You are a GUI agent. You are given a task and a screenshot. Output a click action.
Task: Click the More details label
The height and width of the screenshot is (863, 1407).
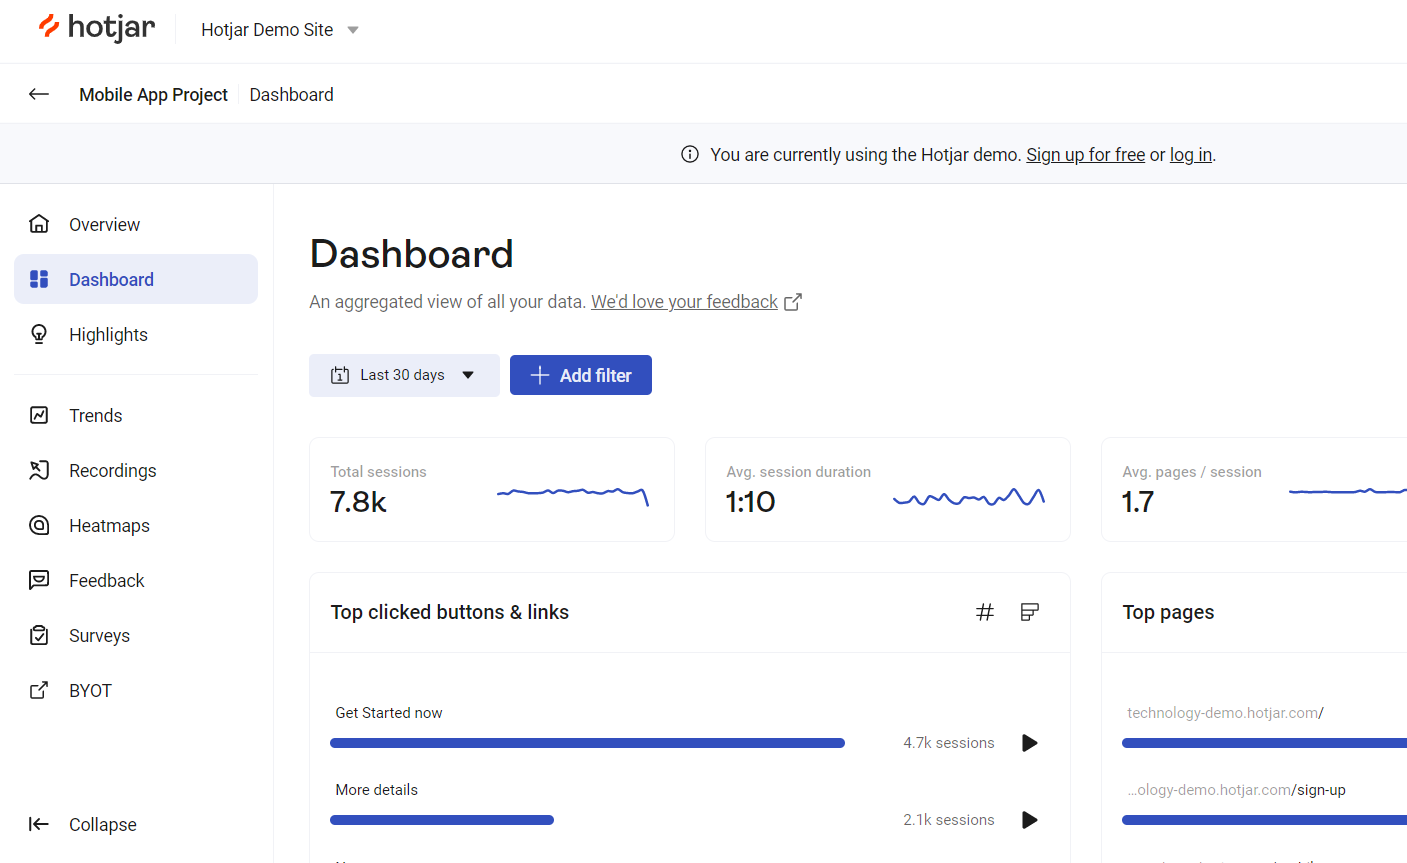point(377,790)
